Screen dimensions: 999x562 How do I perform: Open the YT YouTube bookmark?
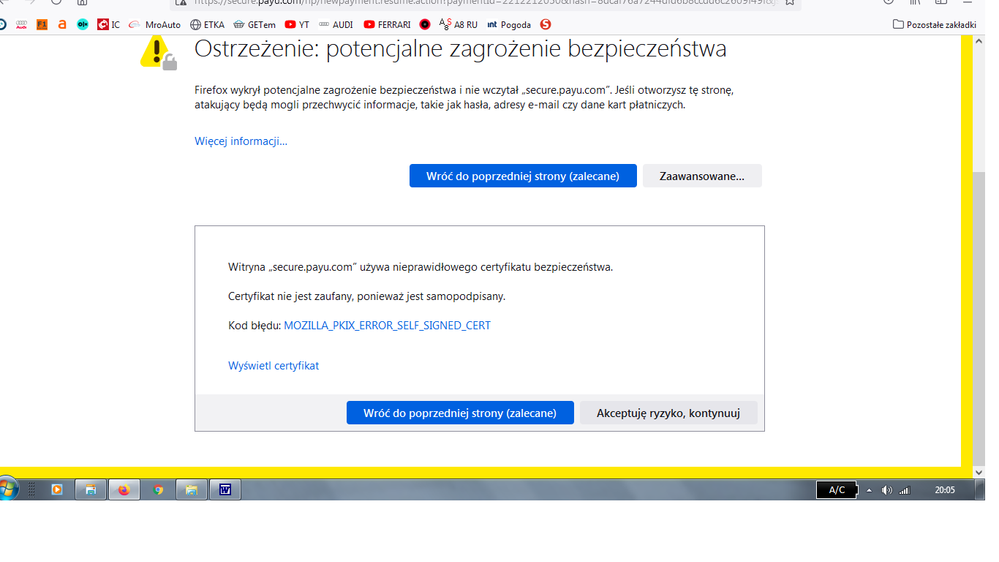point(297,25)
